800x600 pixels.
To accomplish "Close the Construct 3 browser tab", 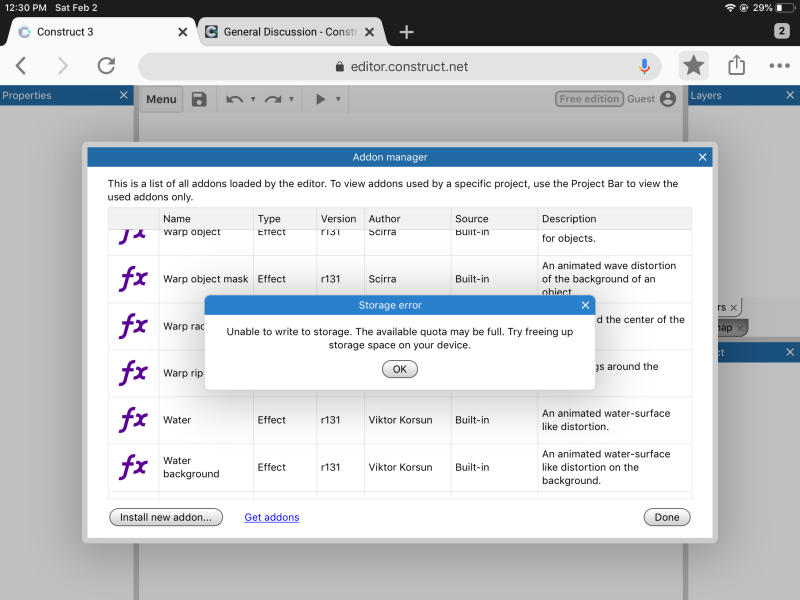I will coord(183,32).
